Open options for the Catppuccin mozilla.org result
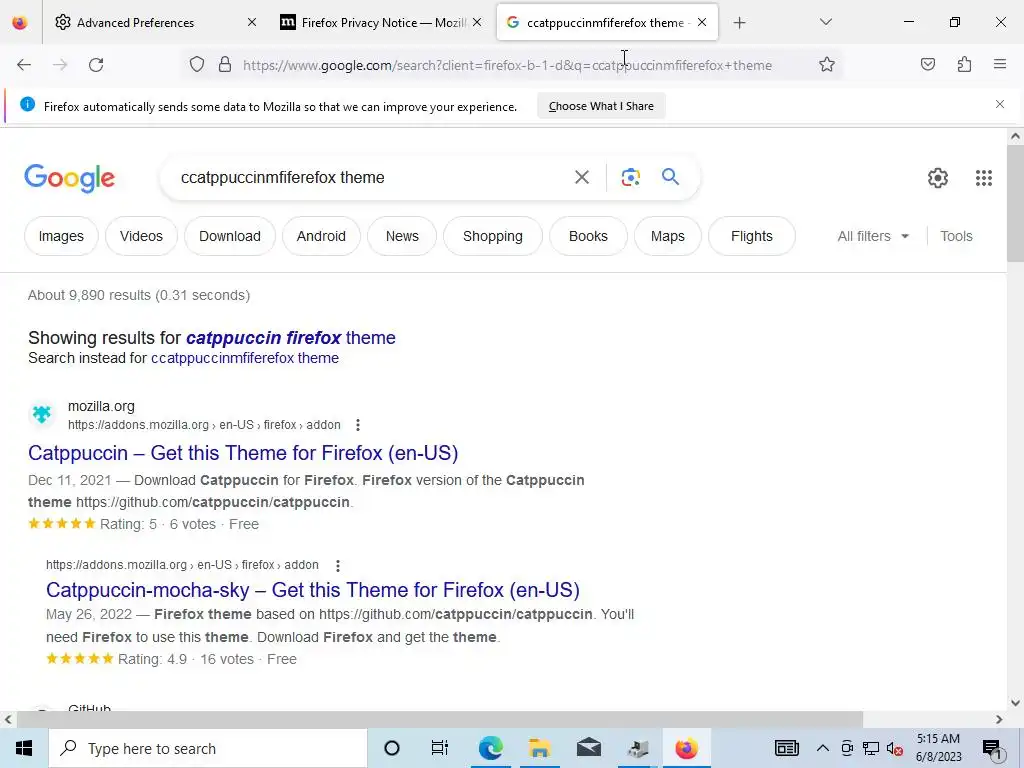 (358, 425)
